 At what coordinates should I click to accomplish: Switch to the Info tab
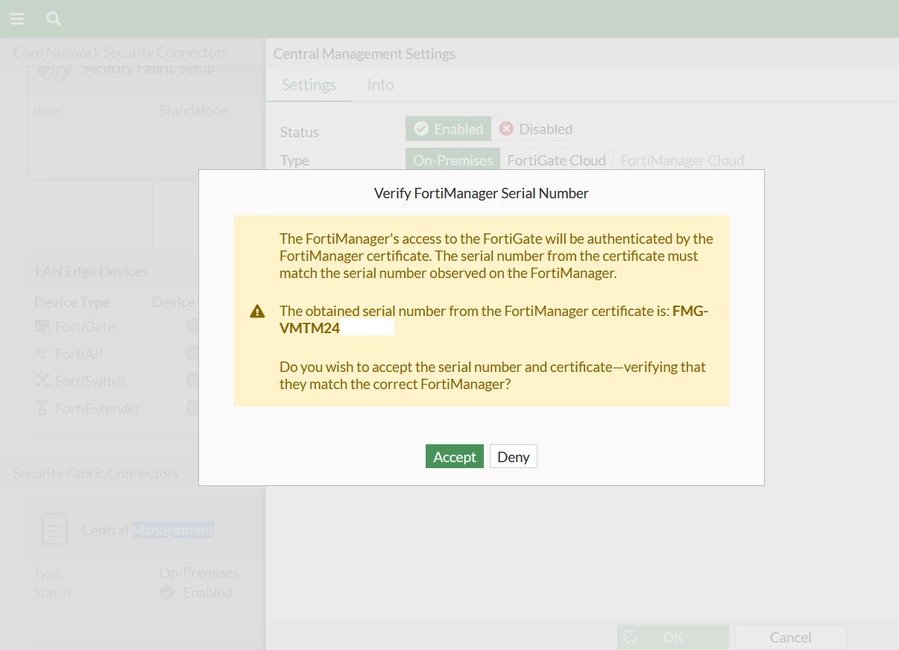point(380,85)
